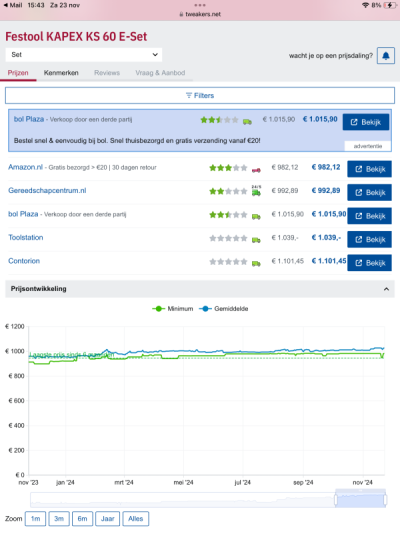Click the right handle of chart range selector
Viewport: 400px width, 534px height.
[x=385, y=500]
